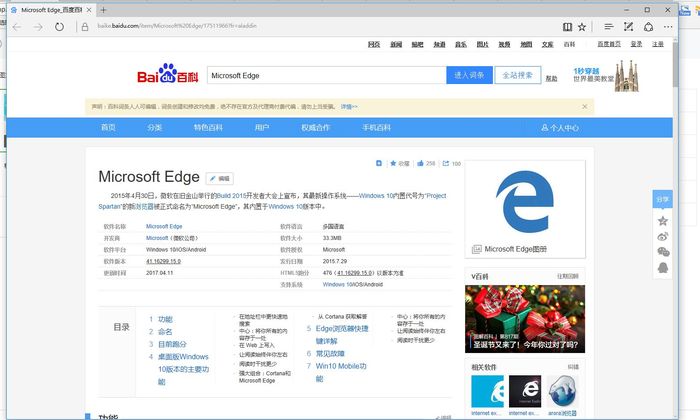
Task: Open the large Edge logo image
Action: pyautogui.click(x=525, y=202)
